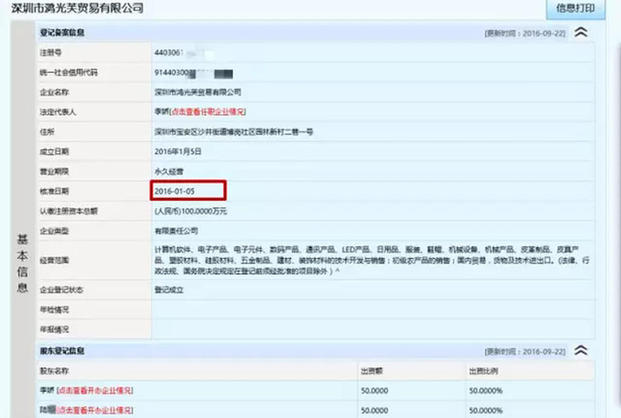Viewport: 621px width, 418px height.
Task: Click the 出资比例 column header
Action: point(482,371)
